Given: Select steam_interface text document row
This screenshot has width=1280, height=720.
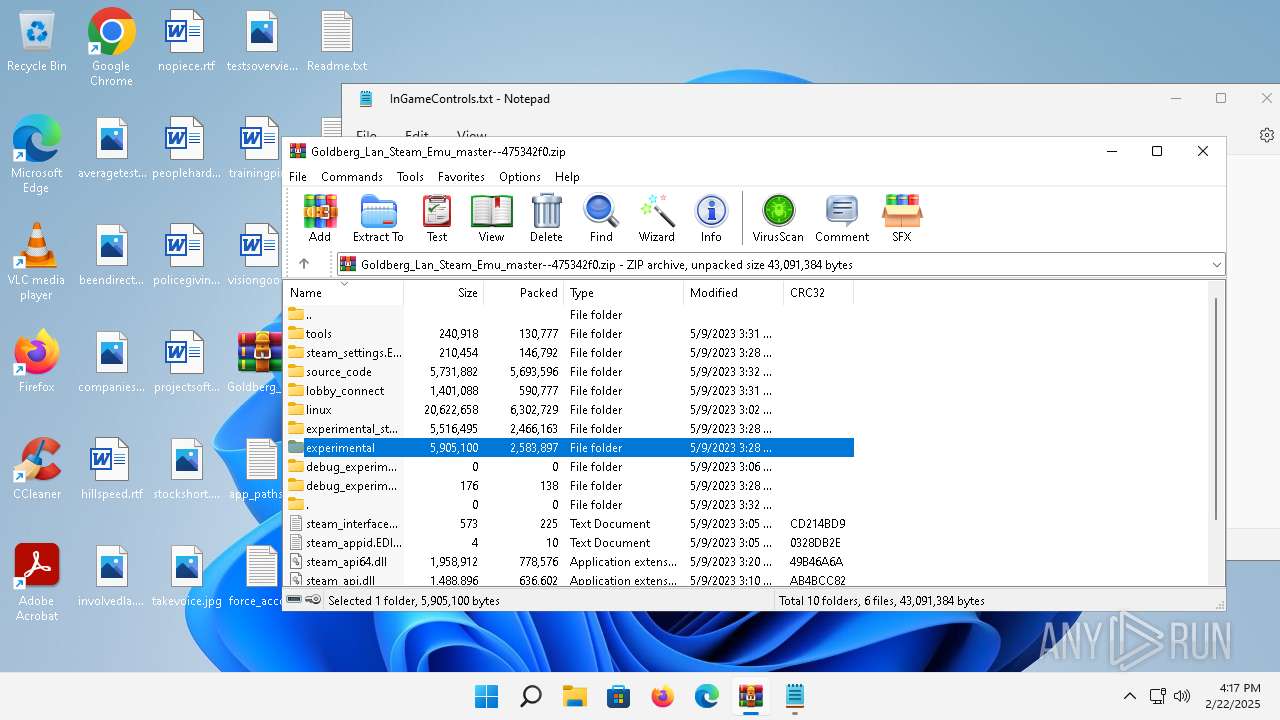Looking at the screenshot, I should pos(569,523).
